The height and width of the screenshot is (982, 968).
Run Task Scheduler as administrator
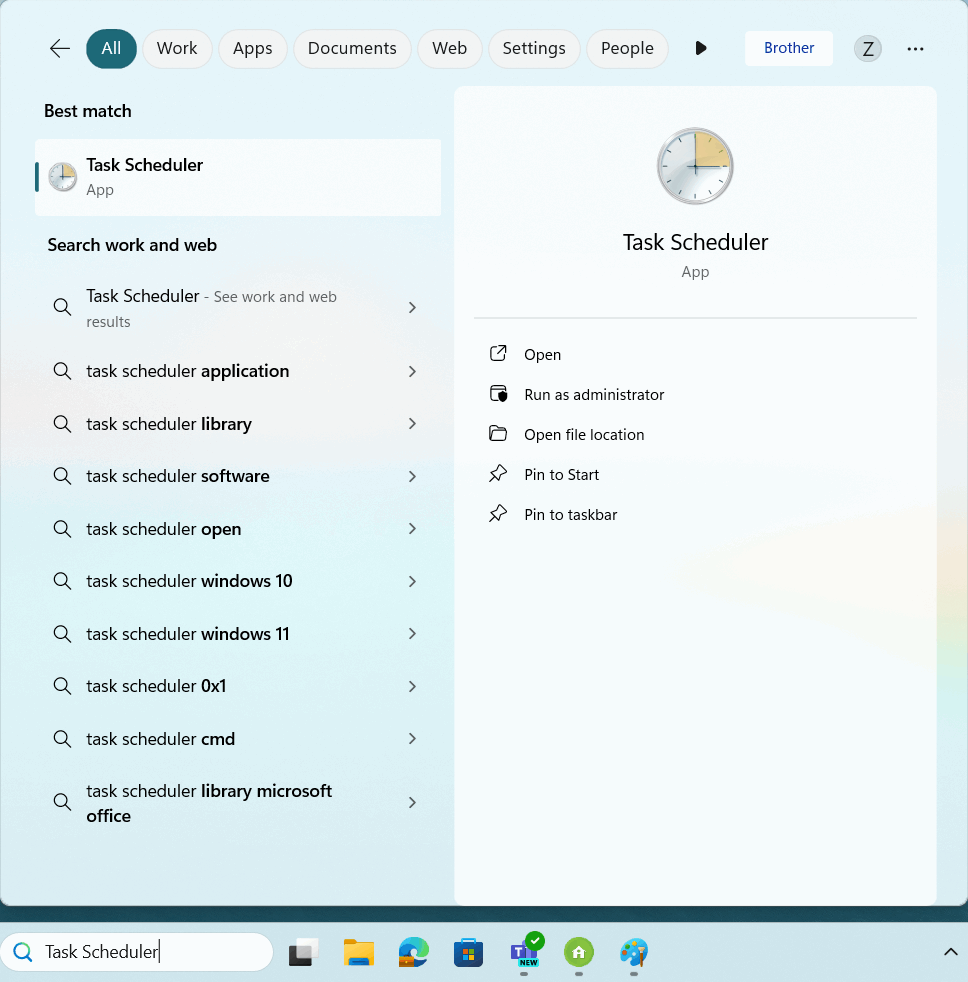pos(594,395)
